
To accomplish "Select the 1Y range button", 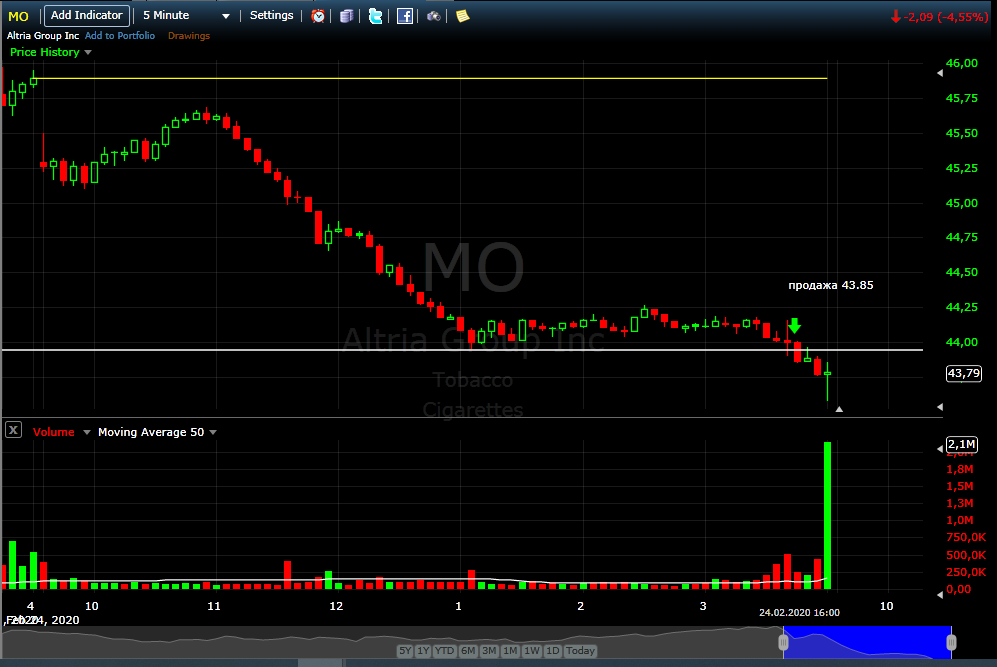I will pyautogui.click(x=423, y=650).
